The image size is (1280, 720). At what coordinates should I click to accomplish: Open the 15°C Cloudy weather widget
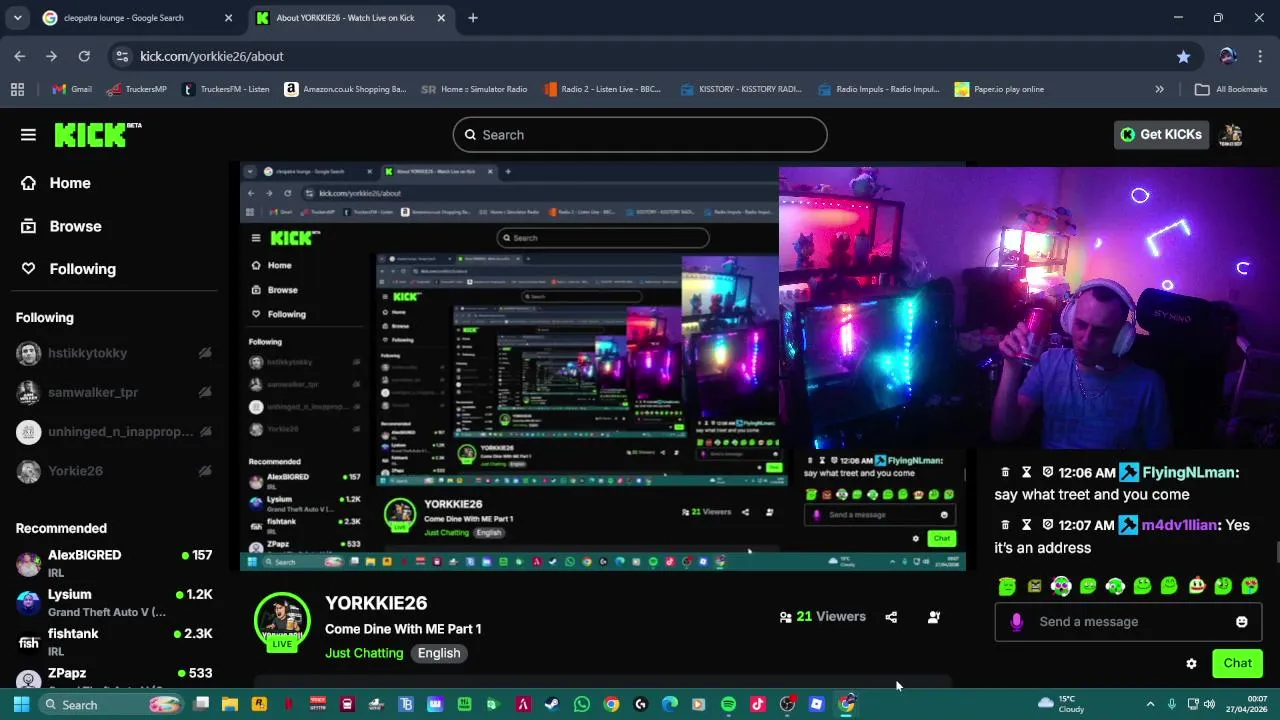[1062, 704]
